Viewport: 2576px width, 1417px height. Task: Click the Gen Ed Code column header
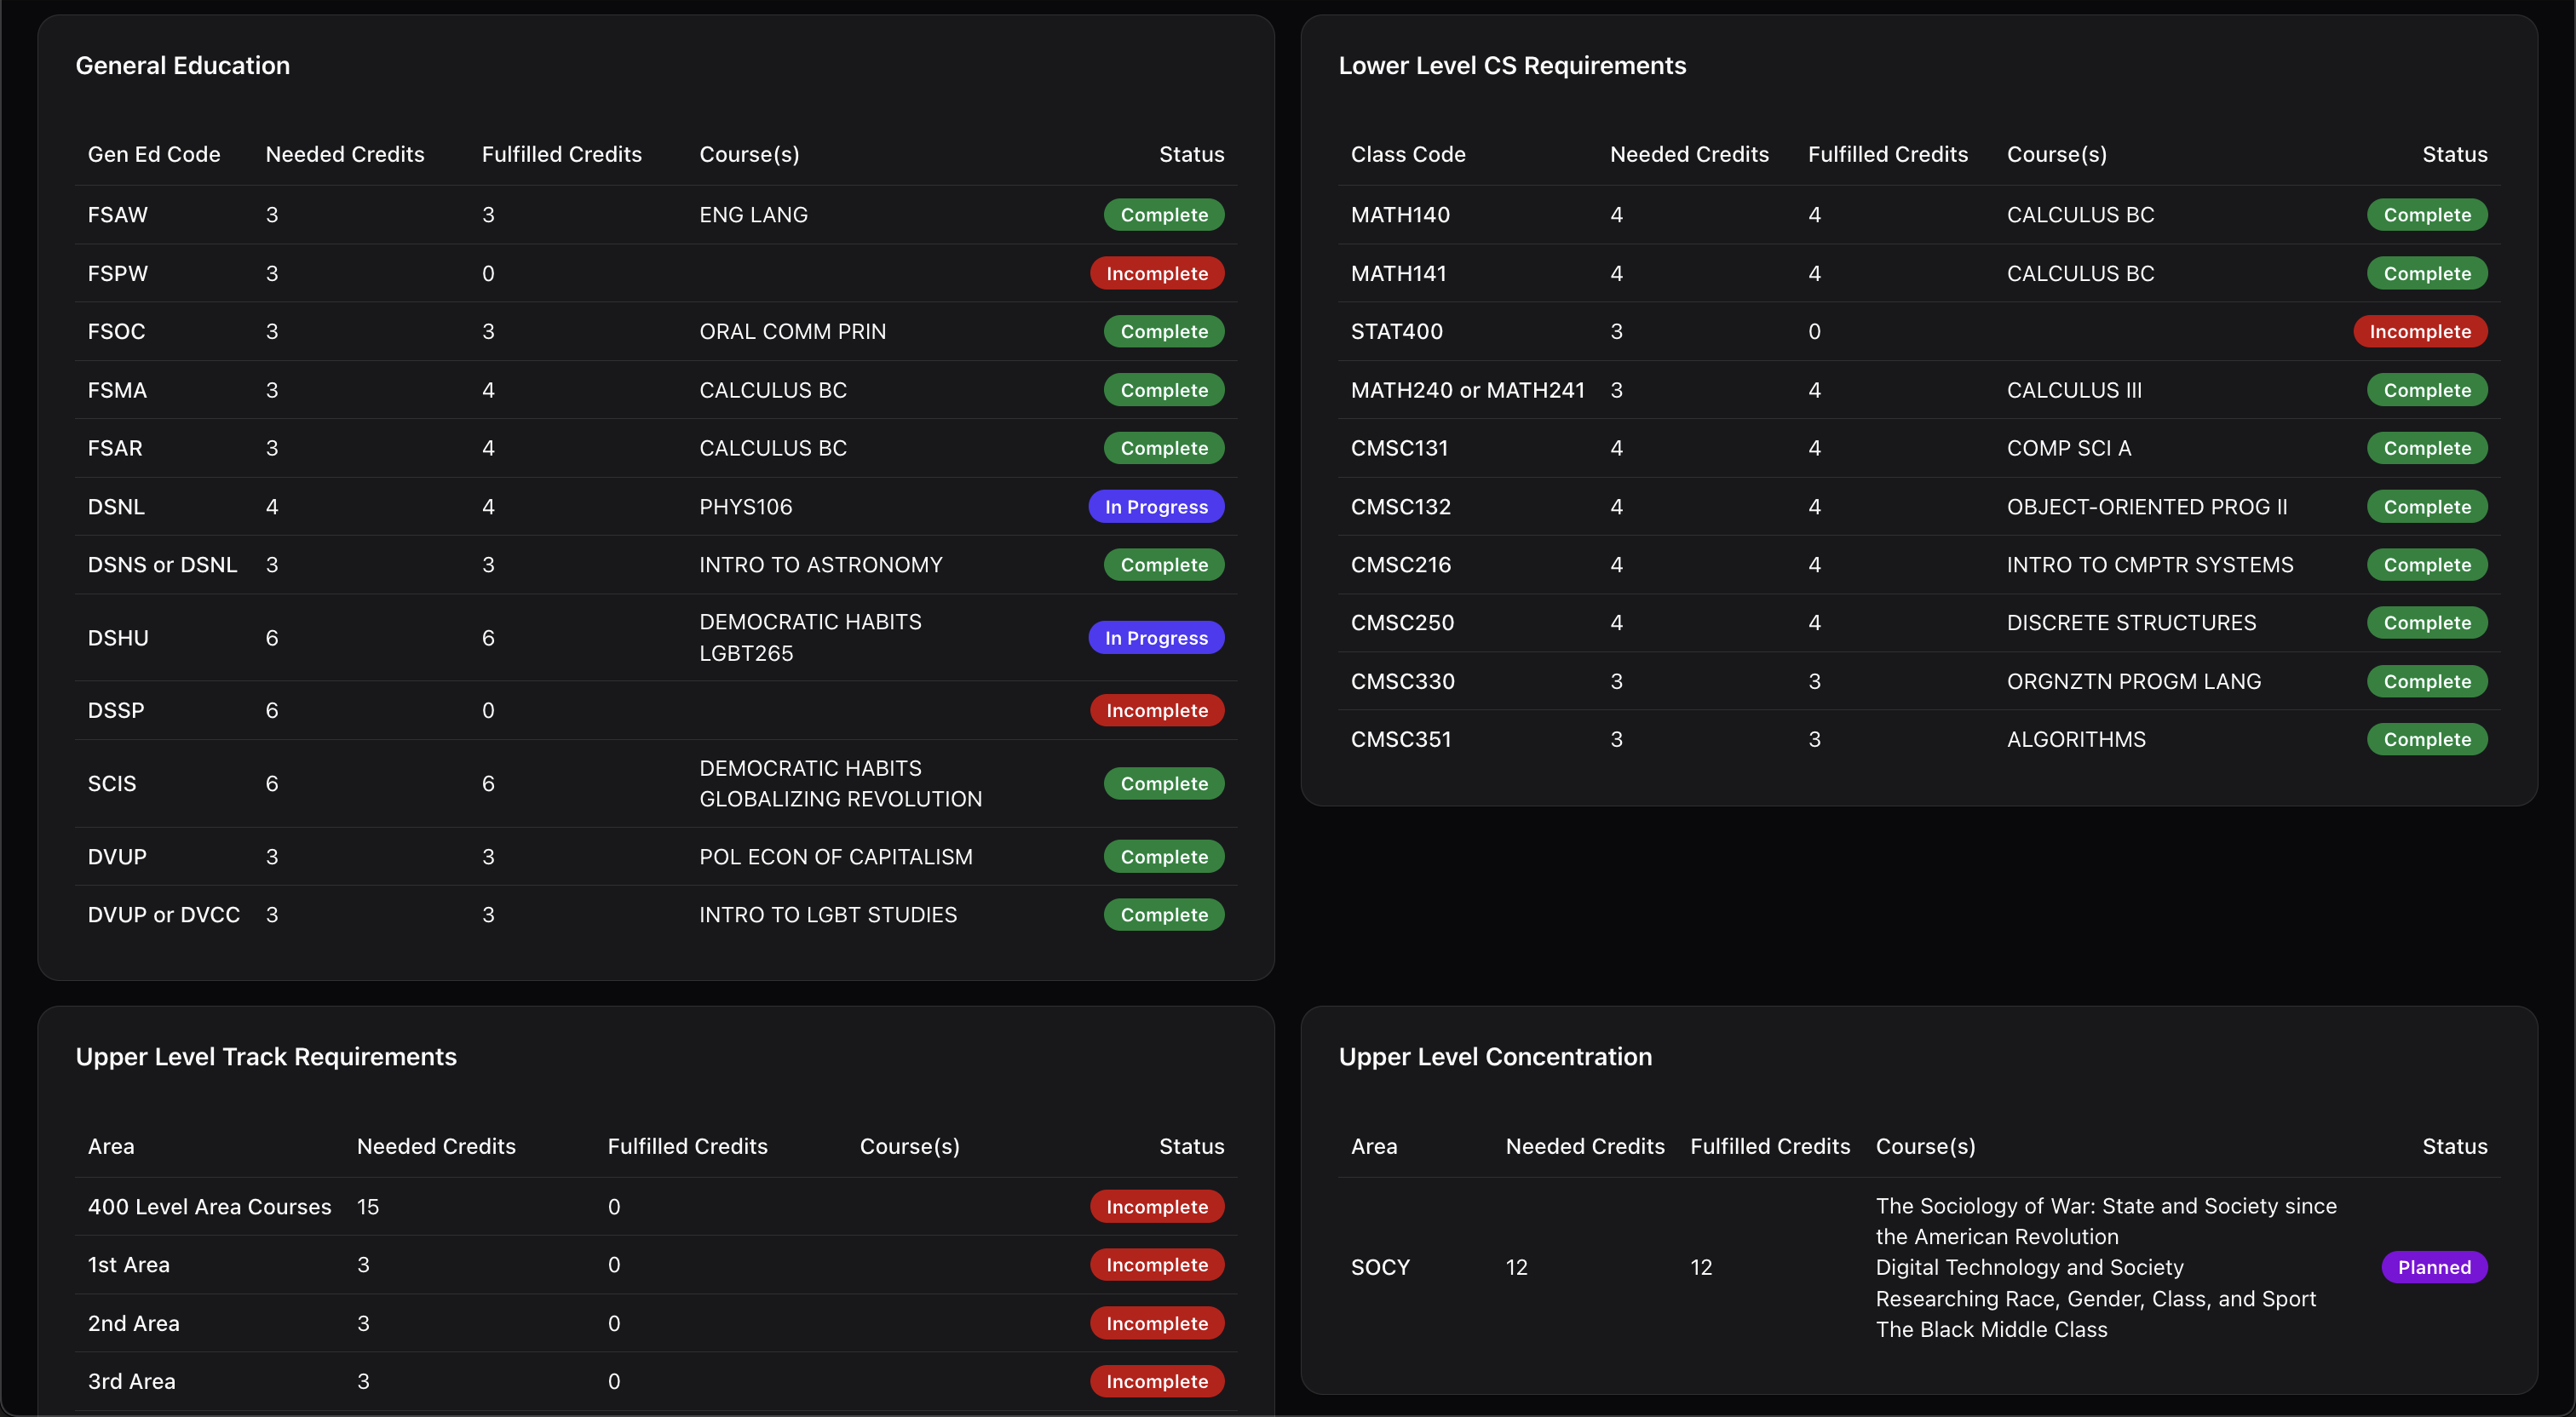tap(153, 154)
